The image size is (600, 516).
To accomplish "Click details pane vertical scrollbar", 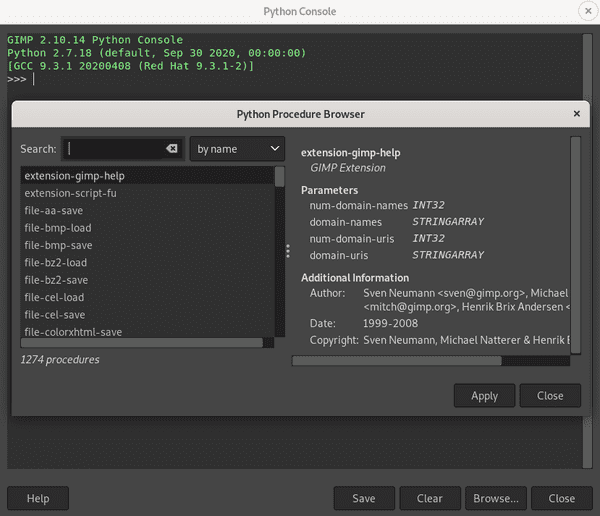I will (576, 245).
